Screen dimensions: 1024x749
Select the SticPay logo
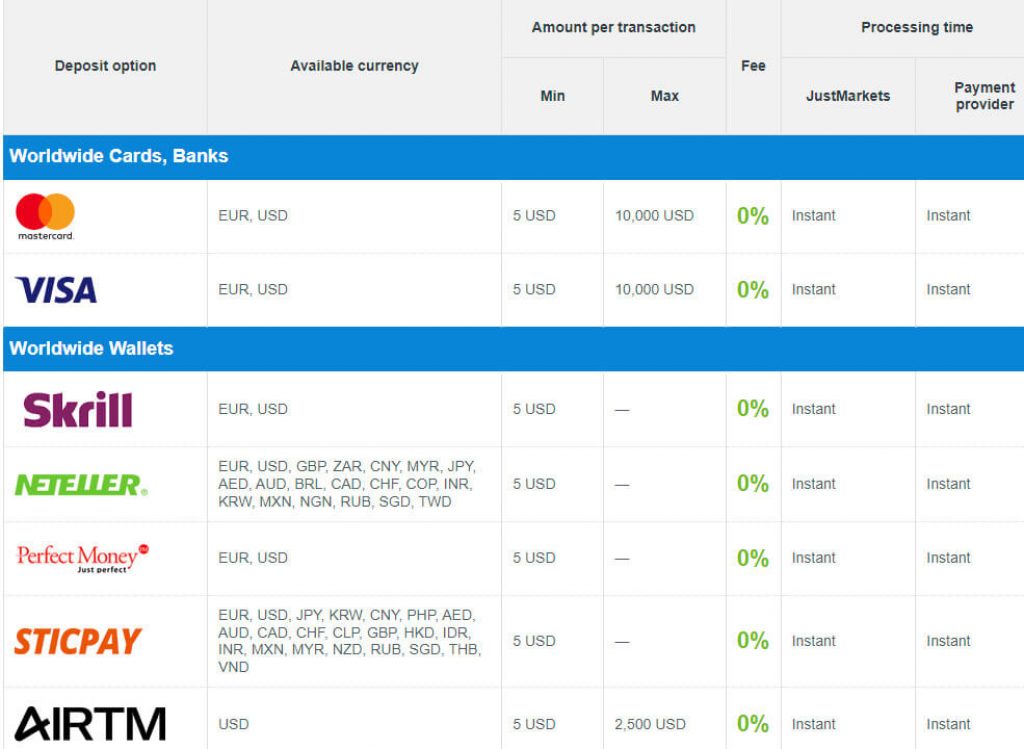[78, 641]
